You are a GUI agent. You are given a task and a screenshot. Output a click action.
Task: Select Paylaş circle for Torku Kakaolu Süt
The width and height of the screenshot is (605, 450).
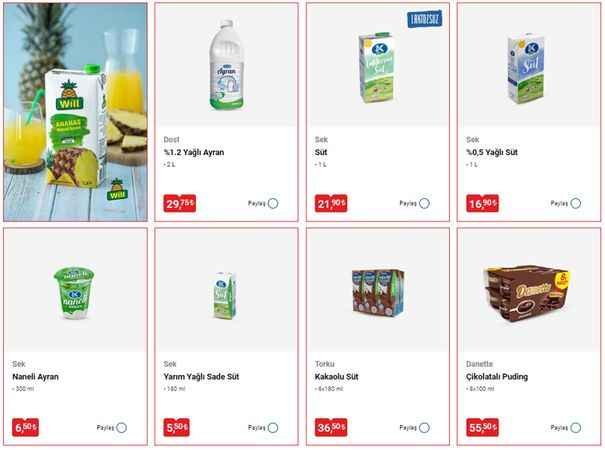pos(424,428)
